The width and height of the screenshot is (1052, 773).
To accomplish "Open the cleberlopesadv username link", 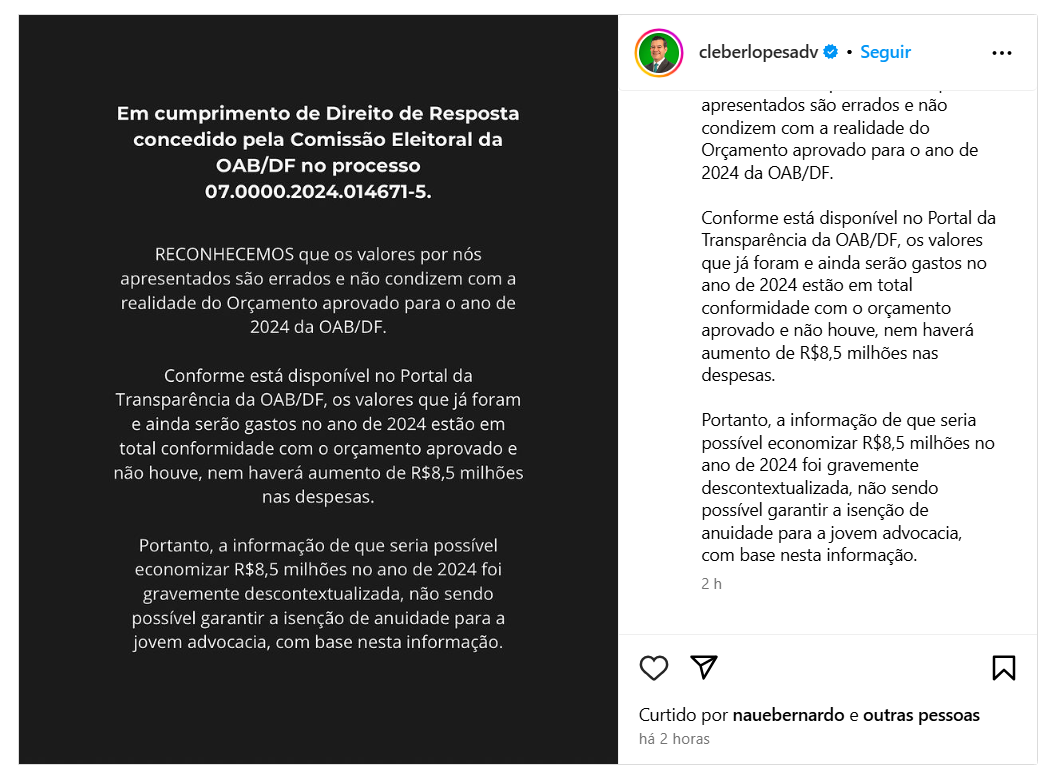I will 758,52.
